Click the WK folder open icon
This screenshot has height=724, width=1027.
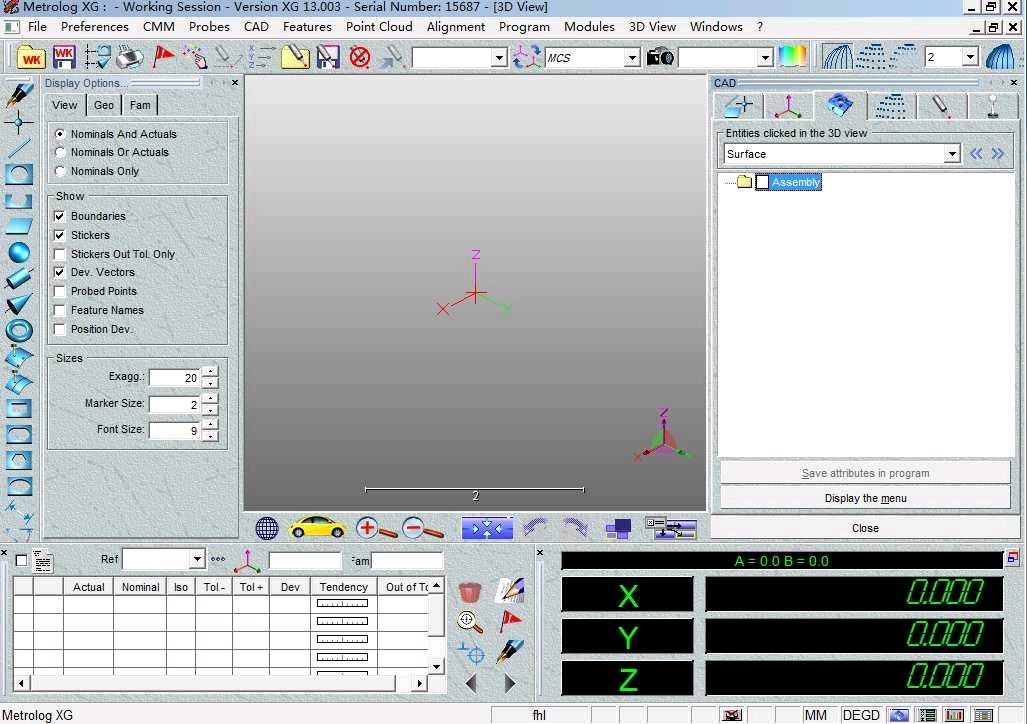(30, 57)
